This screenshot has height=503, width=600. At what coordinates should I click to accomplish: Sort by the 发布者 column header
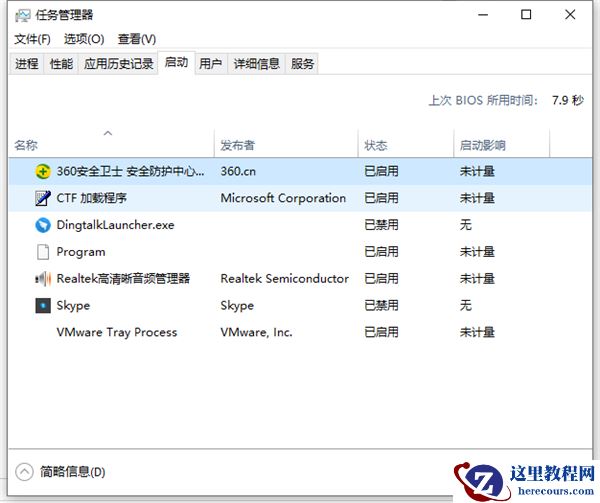point(286,143)
